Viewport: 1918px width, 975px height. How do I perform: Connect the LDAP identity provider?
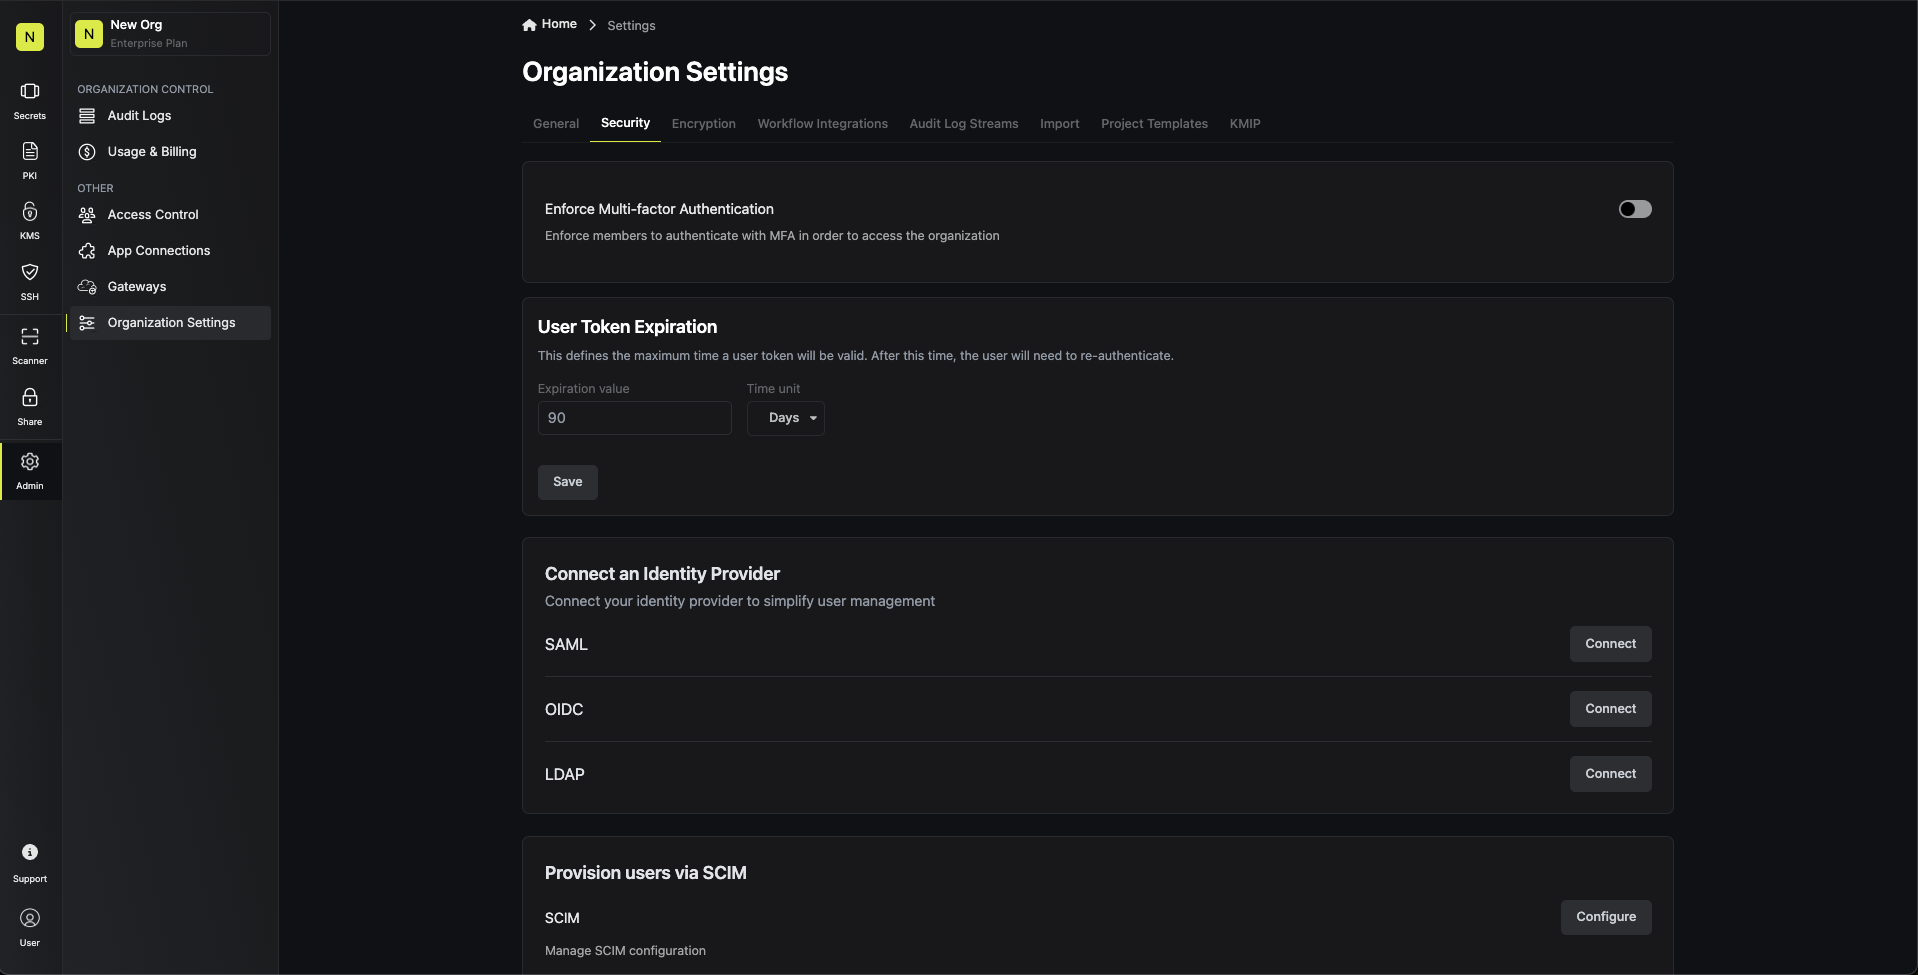click(x=1610, y=774)
